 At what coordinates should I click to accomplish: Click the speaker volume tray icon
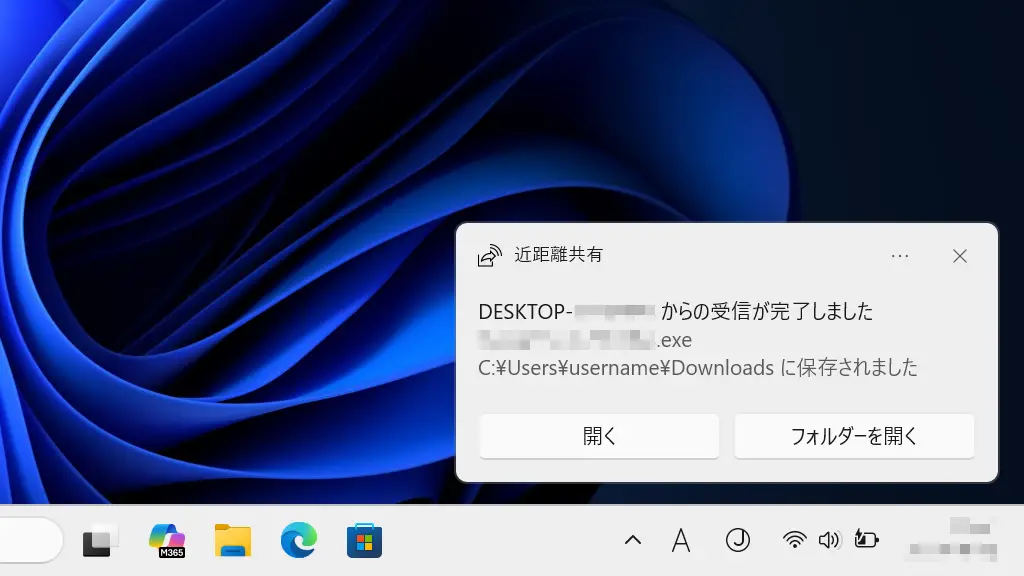pos(829,541)
